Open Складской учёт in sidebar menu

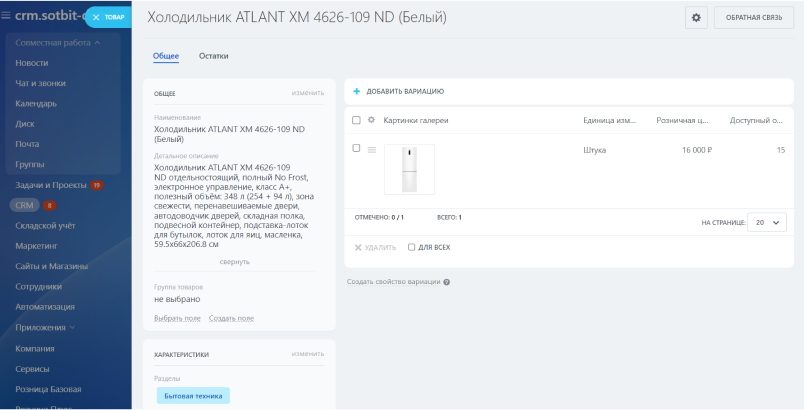[45, 226]
